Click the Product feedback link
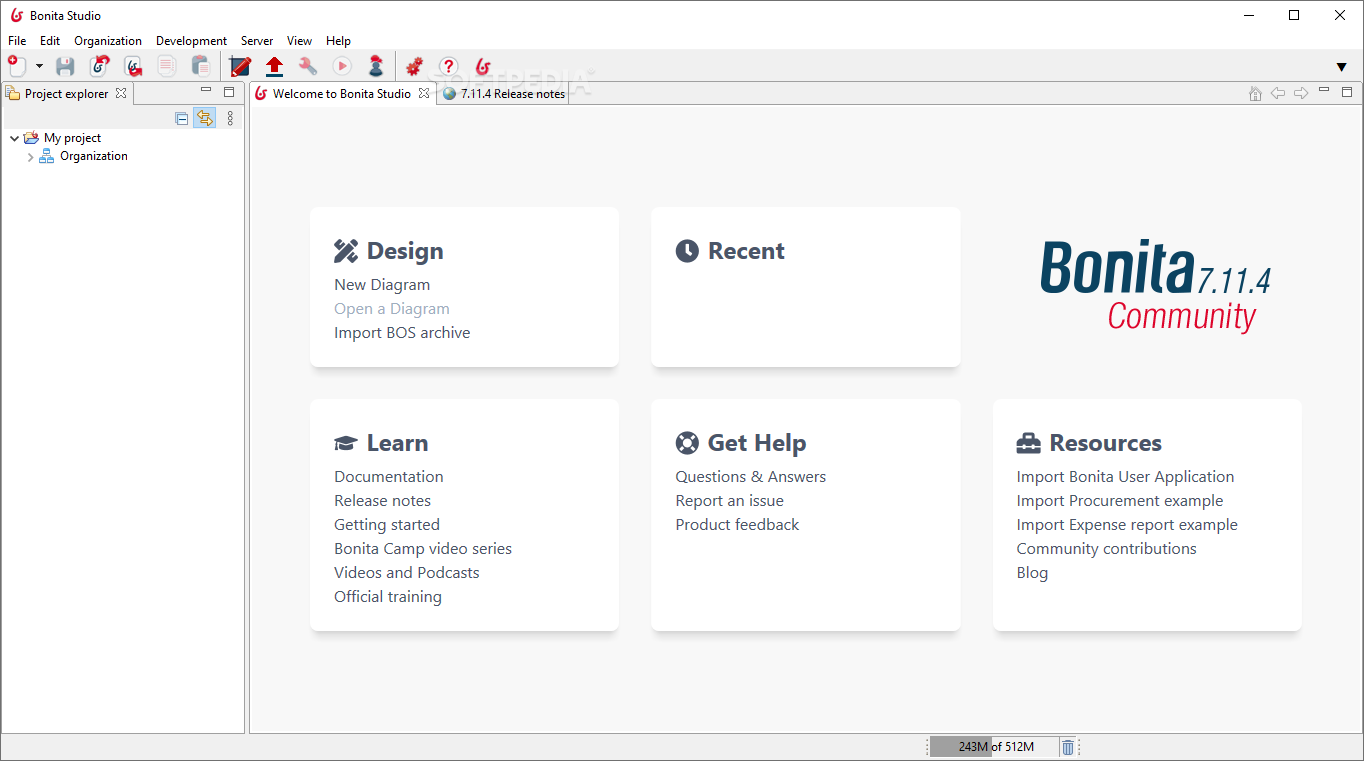Viewport: 1364px width, 761px height. coord(737,525)
